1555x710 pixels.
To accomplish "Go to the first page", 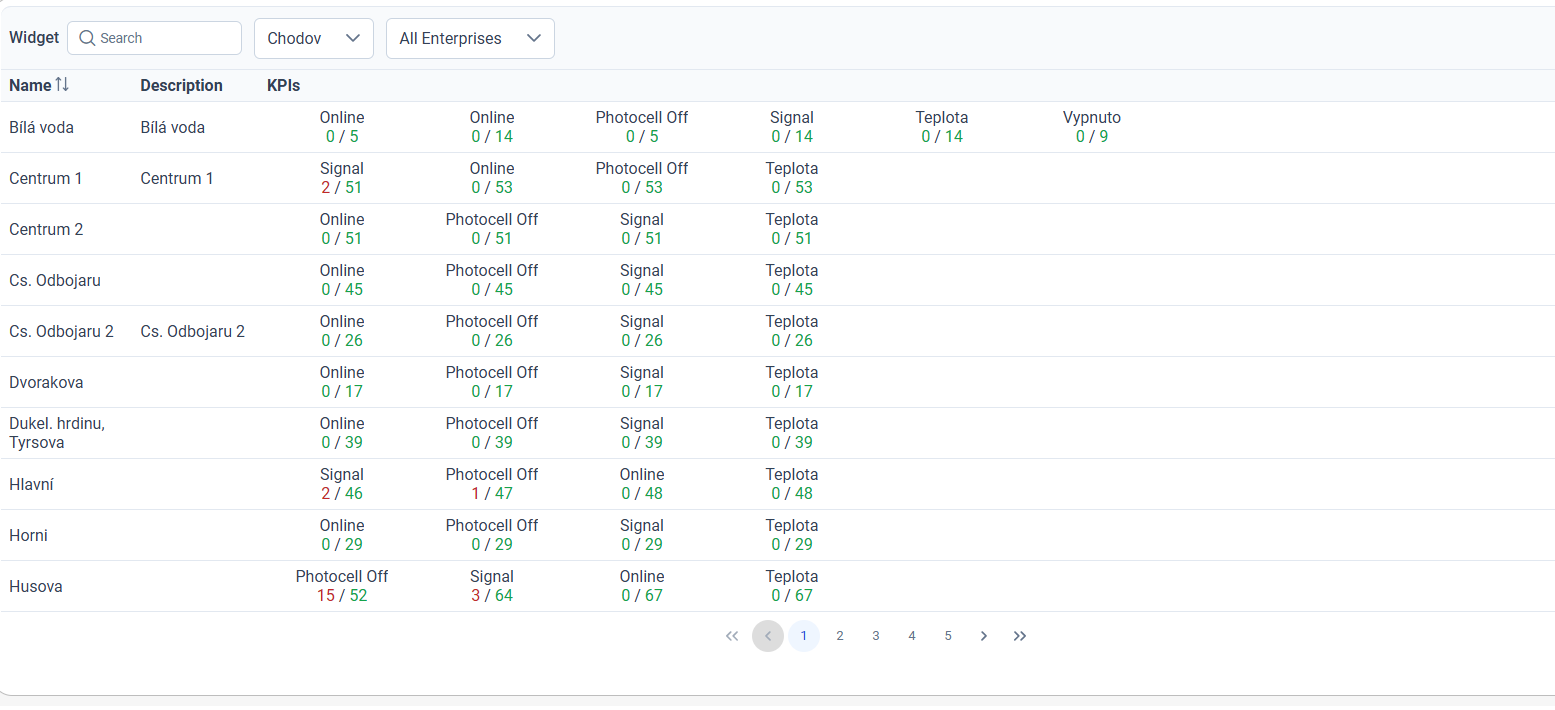I will coord(732,636).
